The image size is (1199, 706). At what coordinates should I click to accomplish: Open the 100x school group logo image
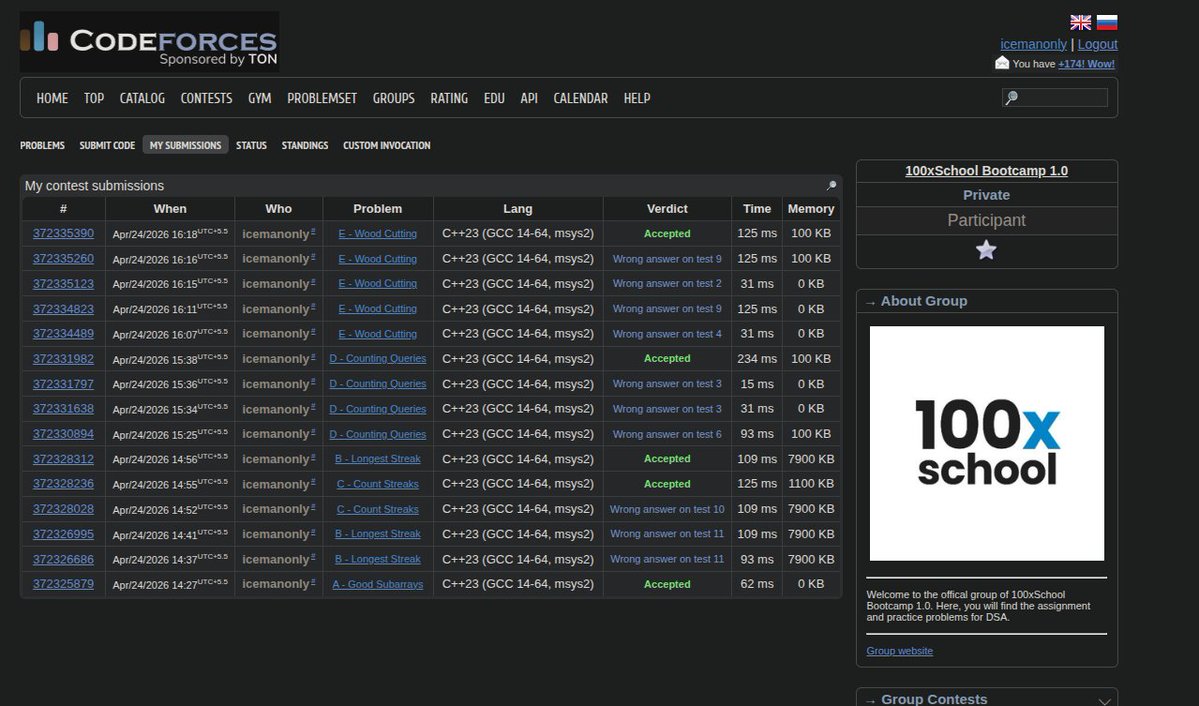tap(986, 443)
